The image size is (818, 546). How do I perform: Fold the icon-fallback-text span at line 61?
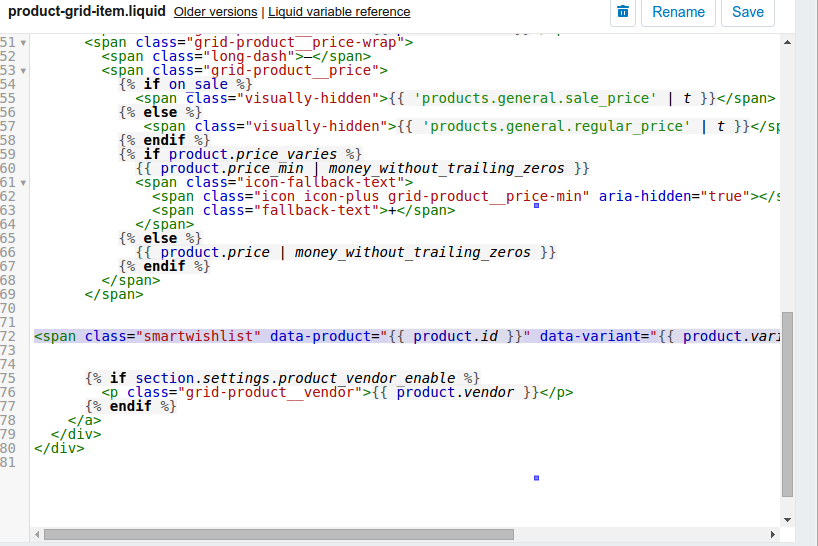[x=23, y=183]
